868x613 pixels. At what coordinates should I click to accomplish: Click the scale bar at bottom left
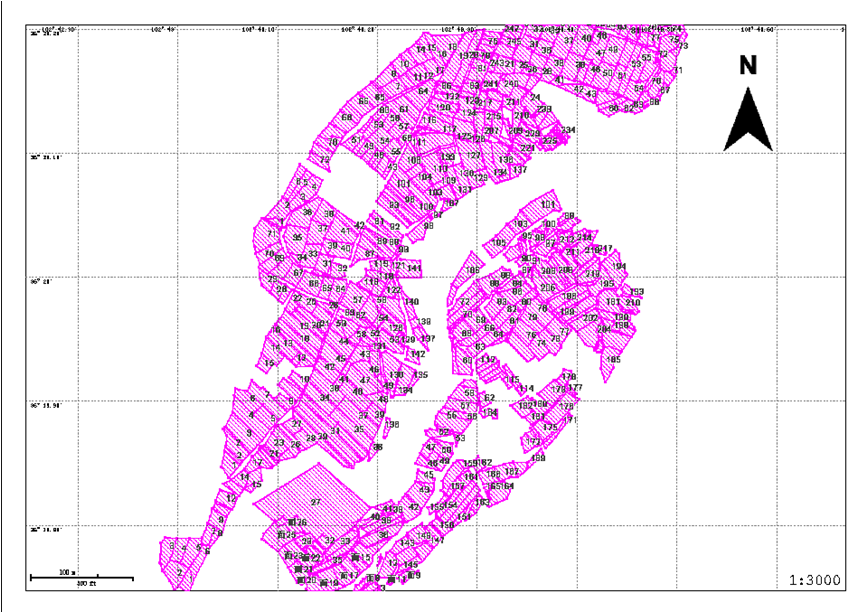[x=81, y=577]
